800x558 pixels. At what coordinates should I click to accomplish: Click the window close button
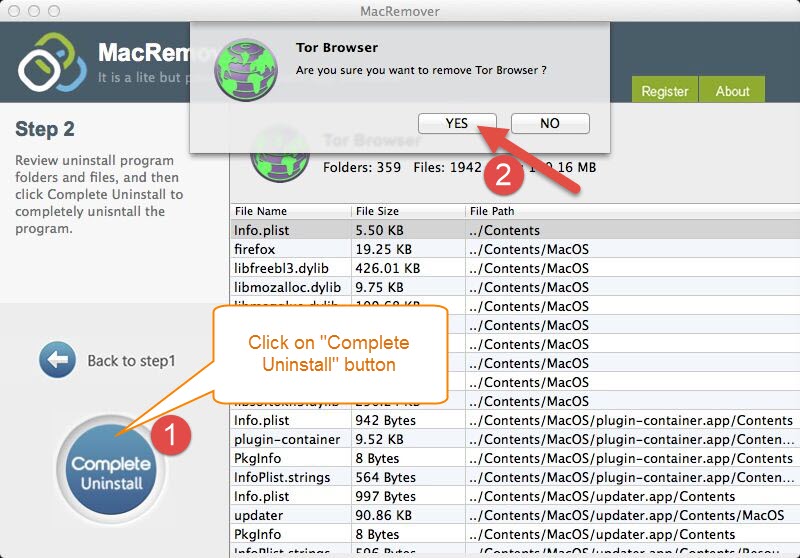point(14,11)
